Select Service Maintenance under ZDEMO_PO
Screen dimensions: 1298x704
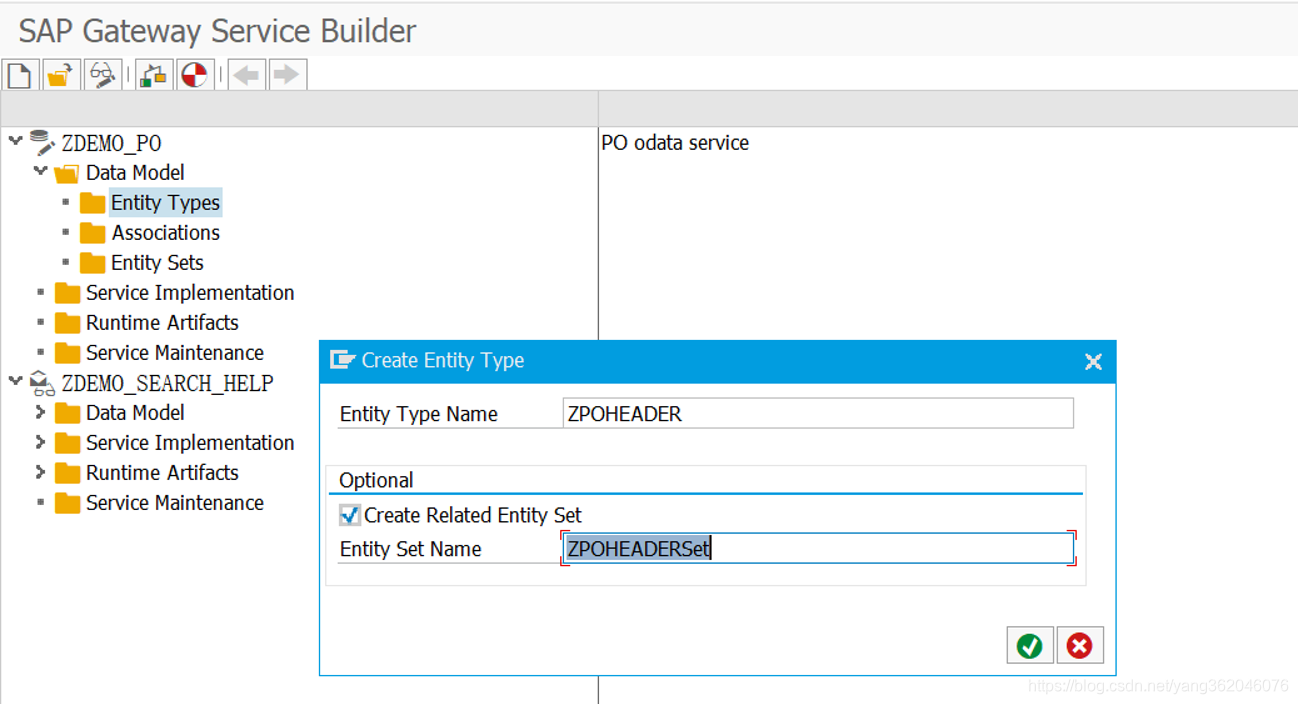click(175, 353)
